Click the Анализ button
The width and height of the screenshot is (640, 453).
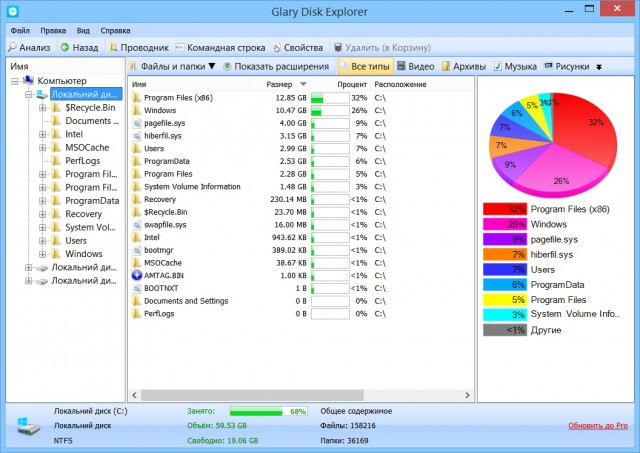pos(29,48)
